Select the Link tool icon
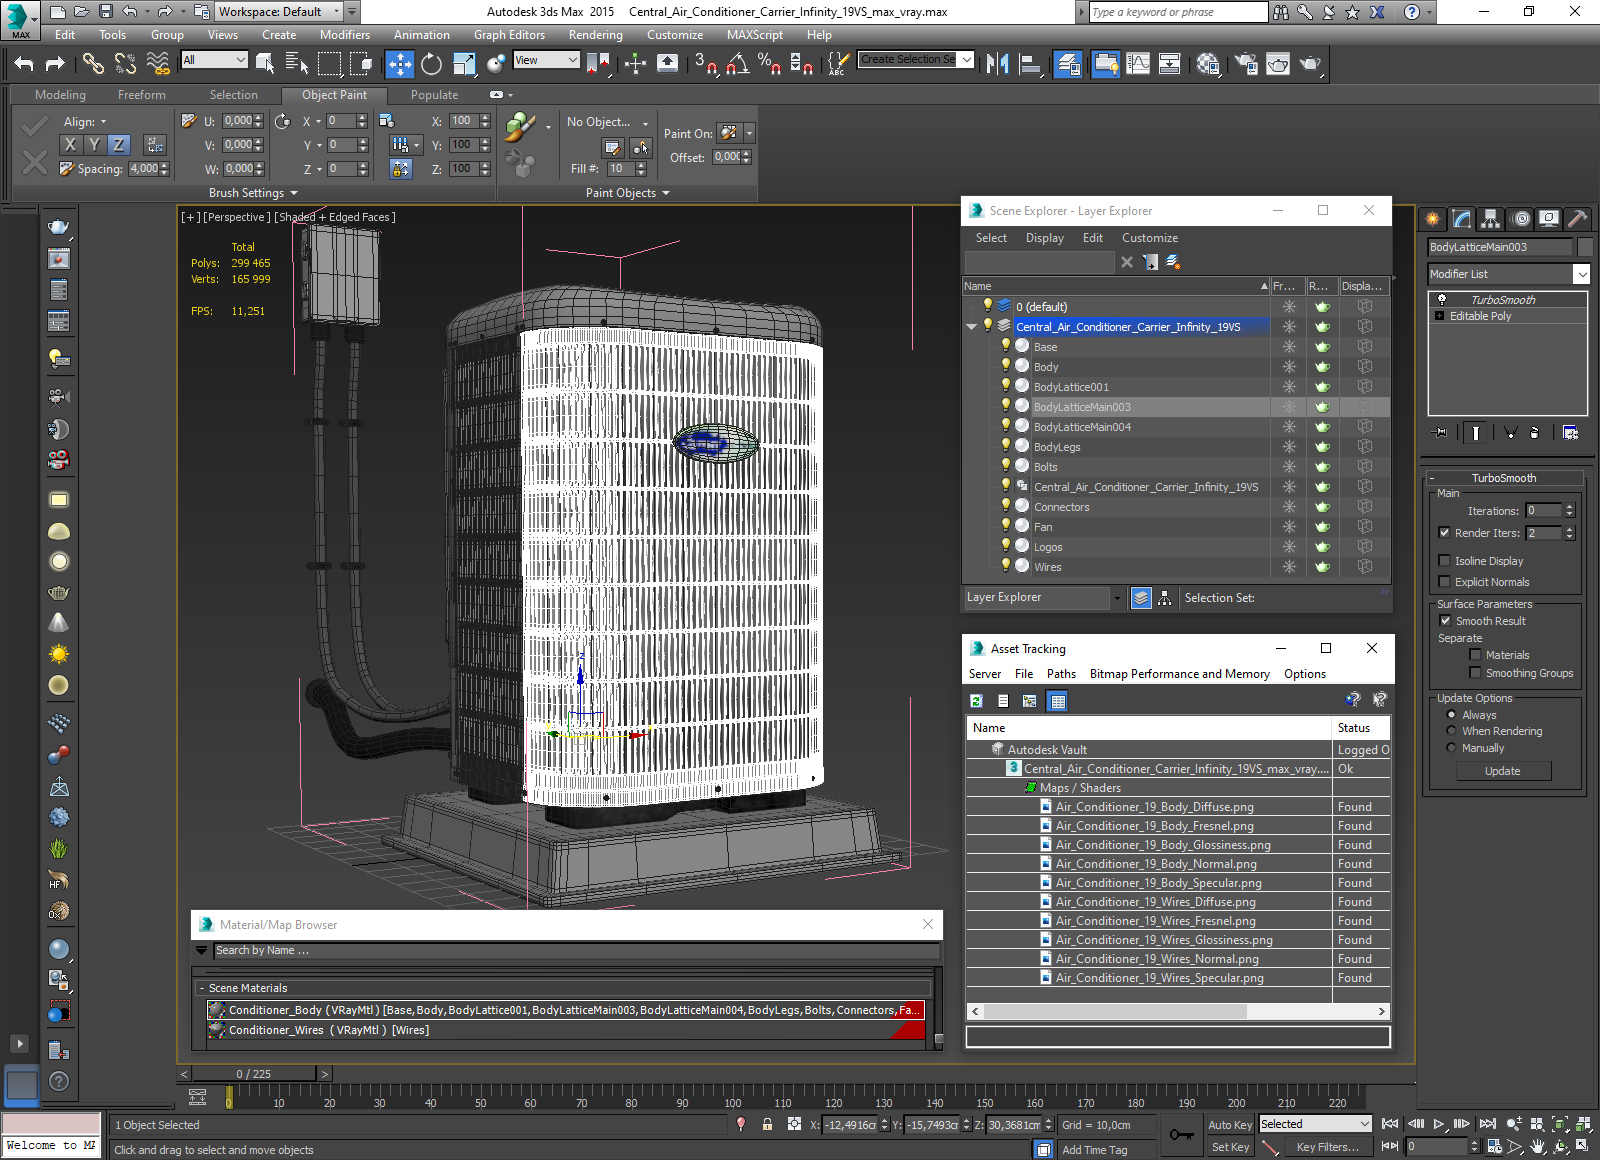The width and height of the screenshot is (1600, 1160). (x=93, y=64)
